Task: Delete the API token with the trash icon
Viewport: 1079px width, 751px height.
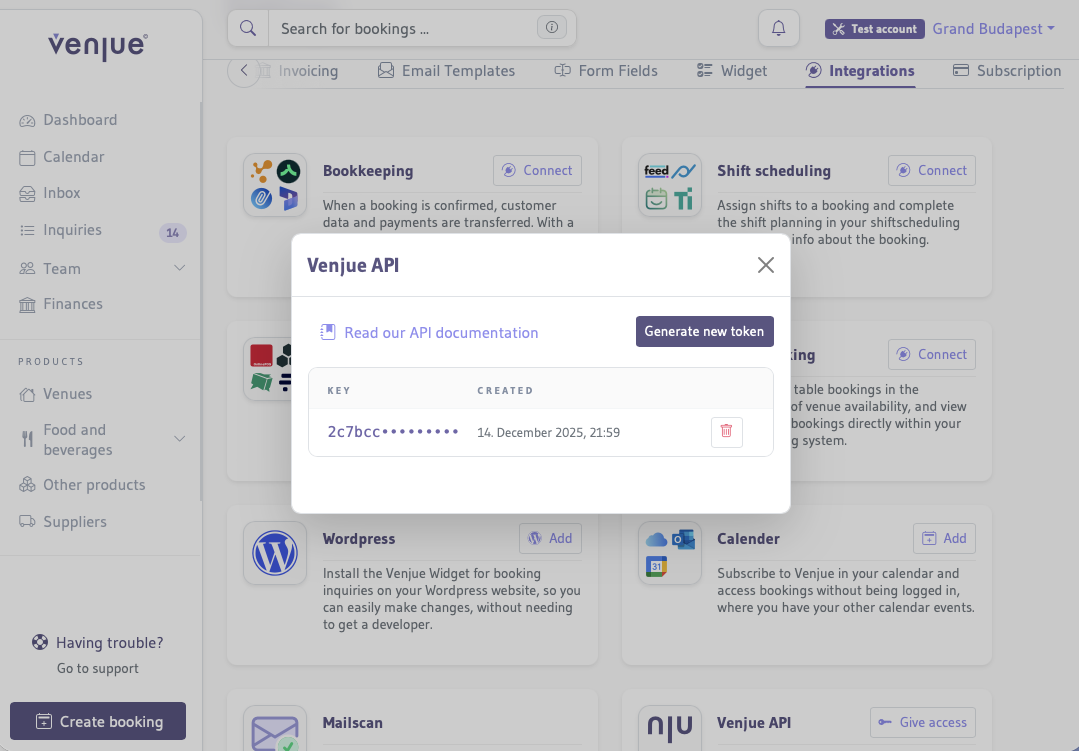Action: click(x=726, y=431)
